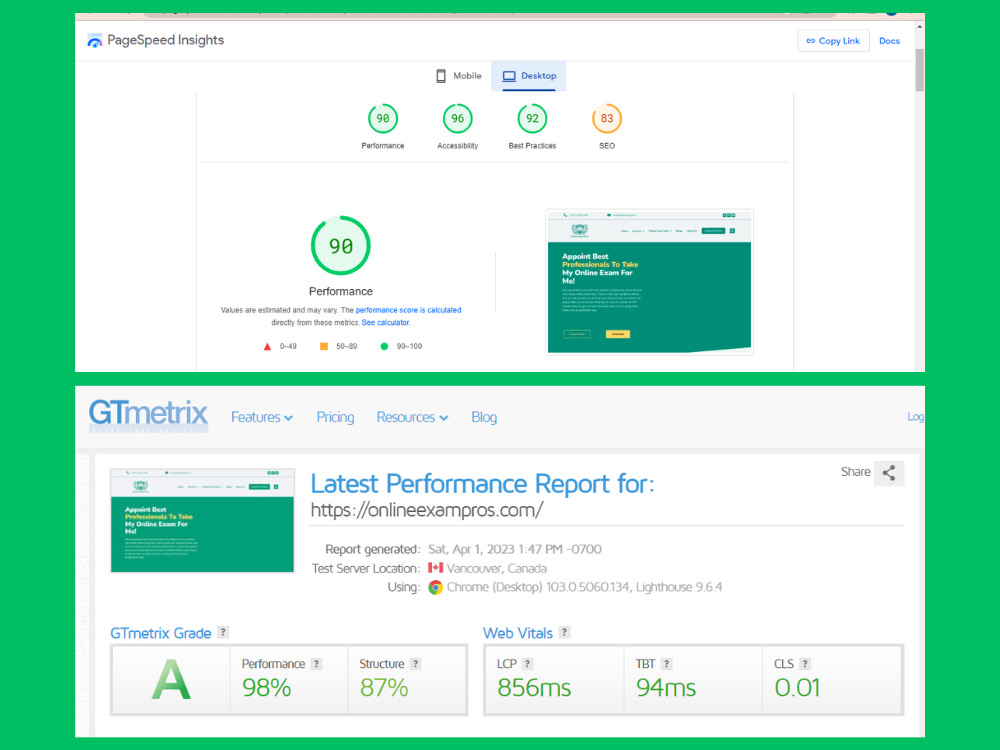The height and width of the screenshot is (750, 1000).
Task: Open the 'performance score is calculated' link
Action: pos(408,310)
